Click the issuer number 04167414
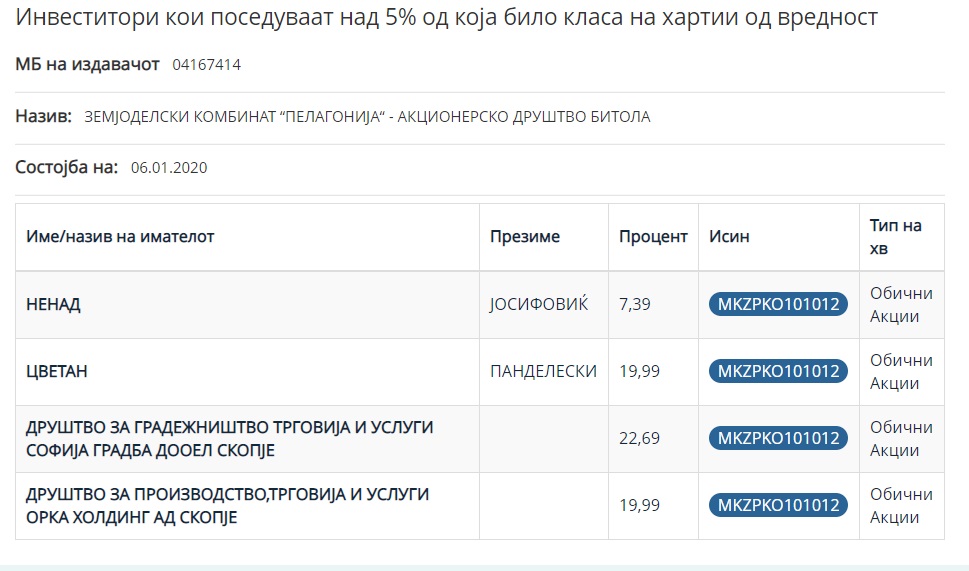Screen dimensions: 969x571 206,65
